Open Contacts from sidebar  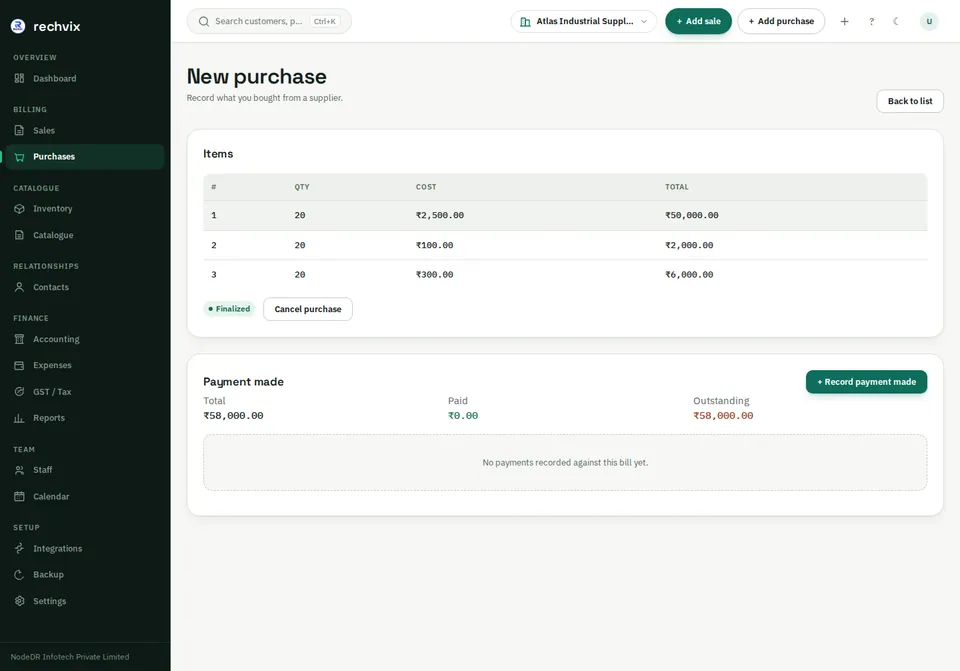pos(84,287)
